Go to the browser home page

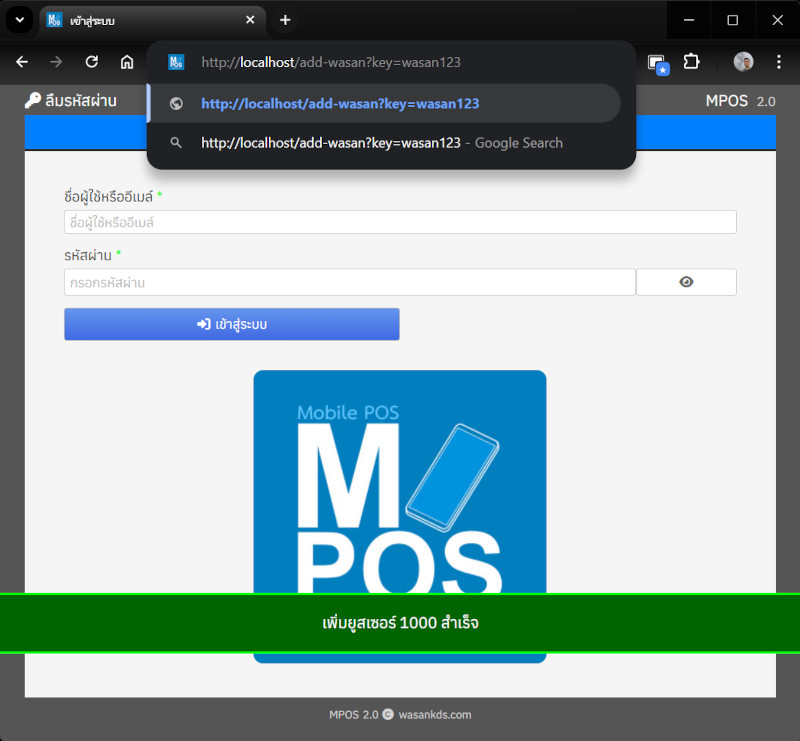pyautogui.click(x=127, y=62)
